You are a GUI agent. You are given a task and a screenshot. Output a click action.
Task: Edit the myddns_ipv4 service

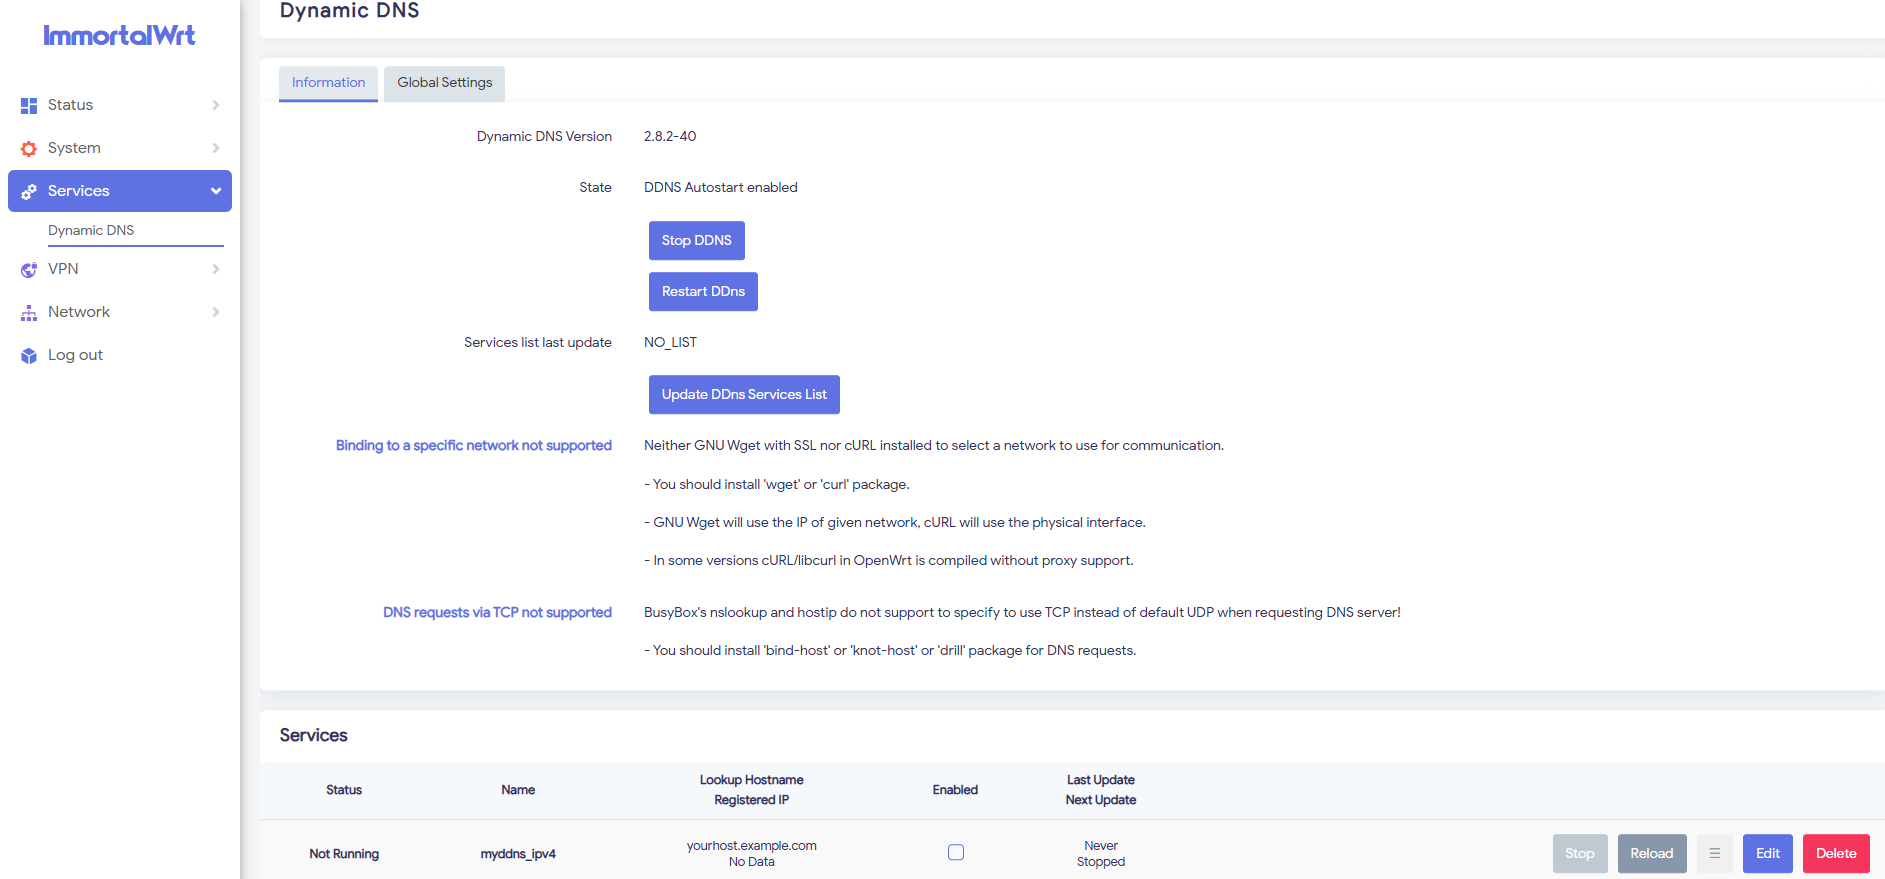(x=1768, y=853)
